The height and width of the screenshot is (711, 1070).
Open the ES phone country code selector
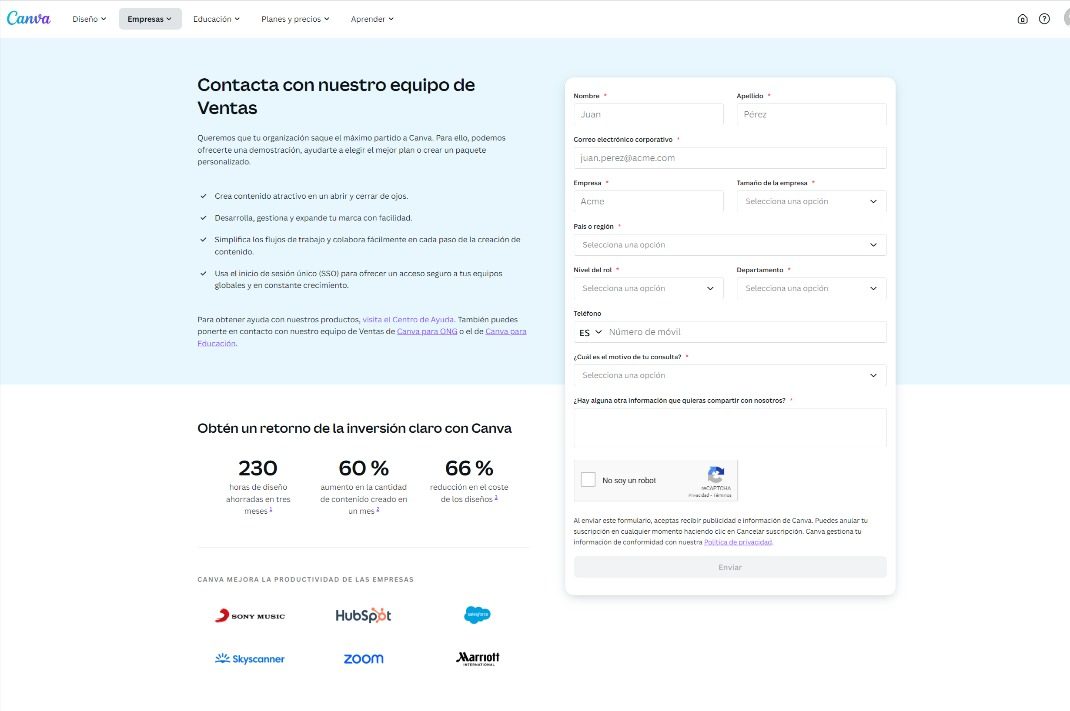(x=590, y=331)
